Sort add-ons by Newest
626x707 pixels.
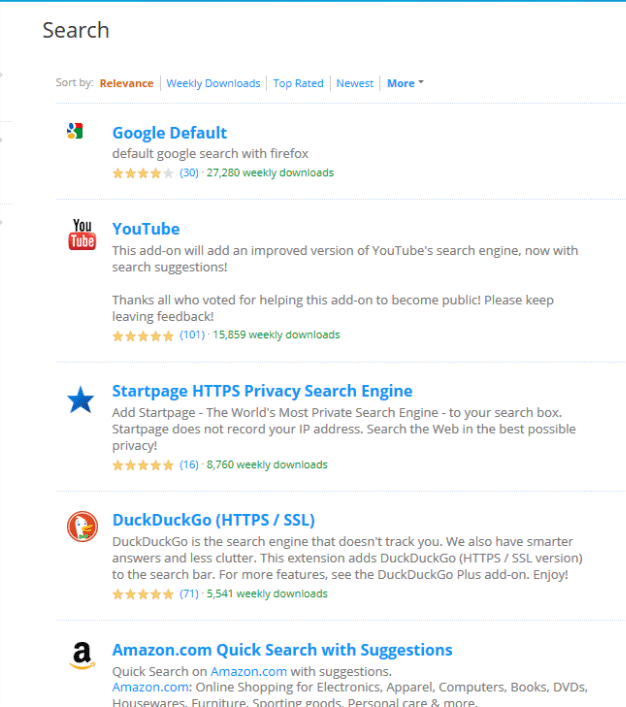(x=355, y=83)
